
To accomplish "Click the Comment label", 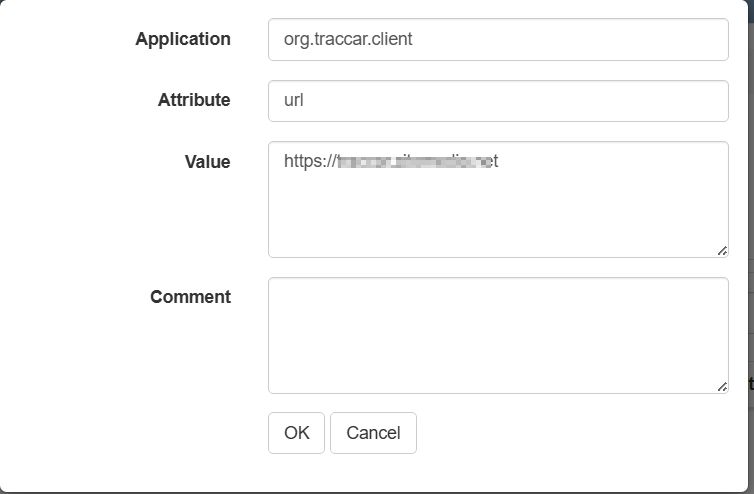I will [190, 297].
